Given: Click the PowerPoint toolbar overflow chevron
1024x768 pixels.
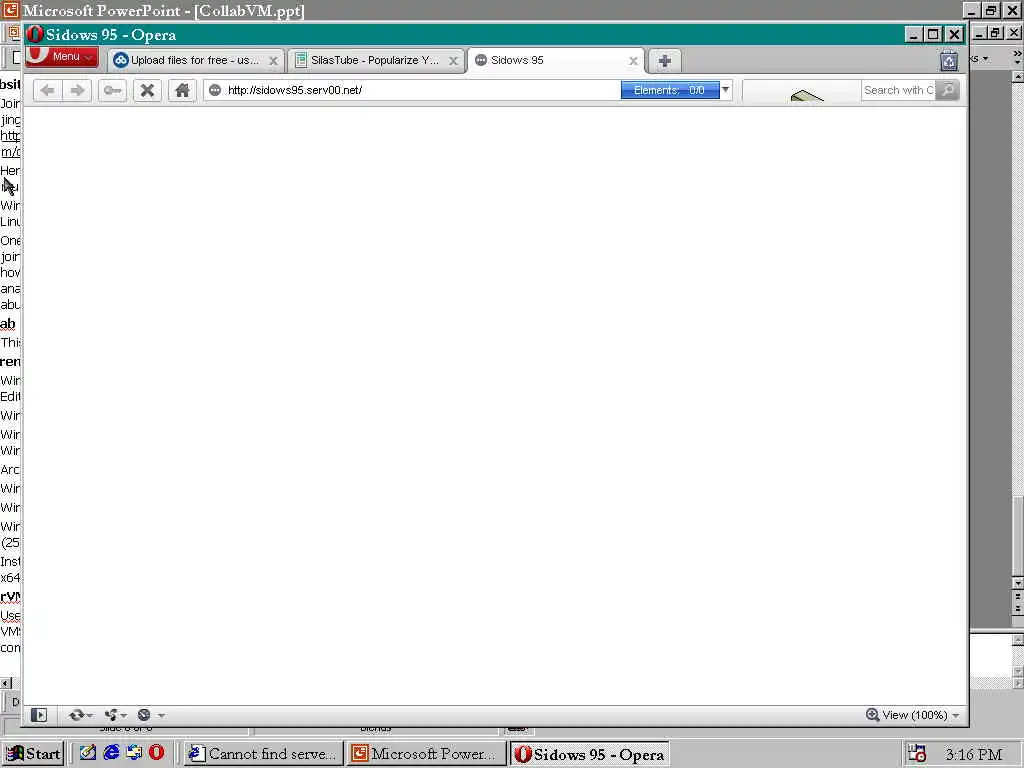Looking at the screenshot, I should 1017,57.
